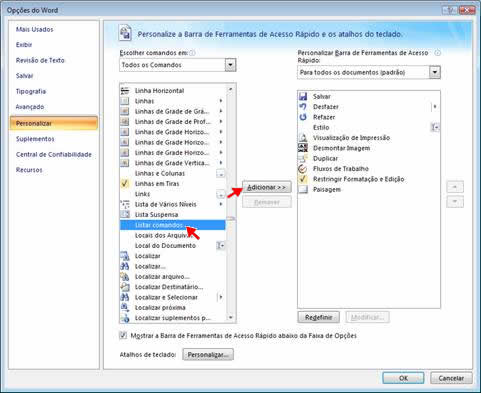Click the Localizar Destinatário... icon
This screenshot has height=393, width=481.
[125, 287]
